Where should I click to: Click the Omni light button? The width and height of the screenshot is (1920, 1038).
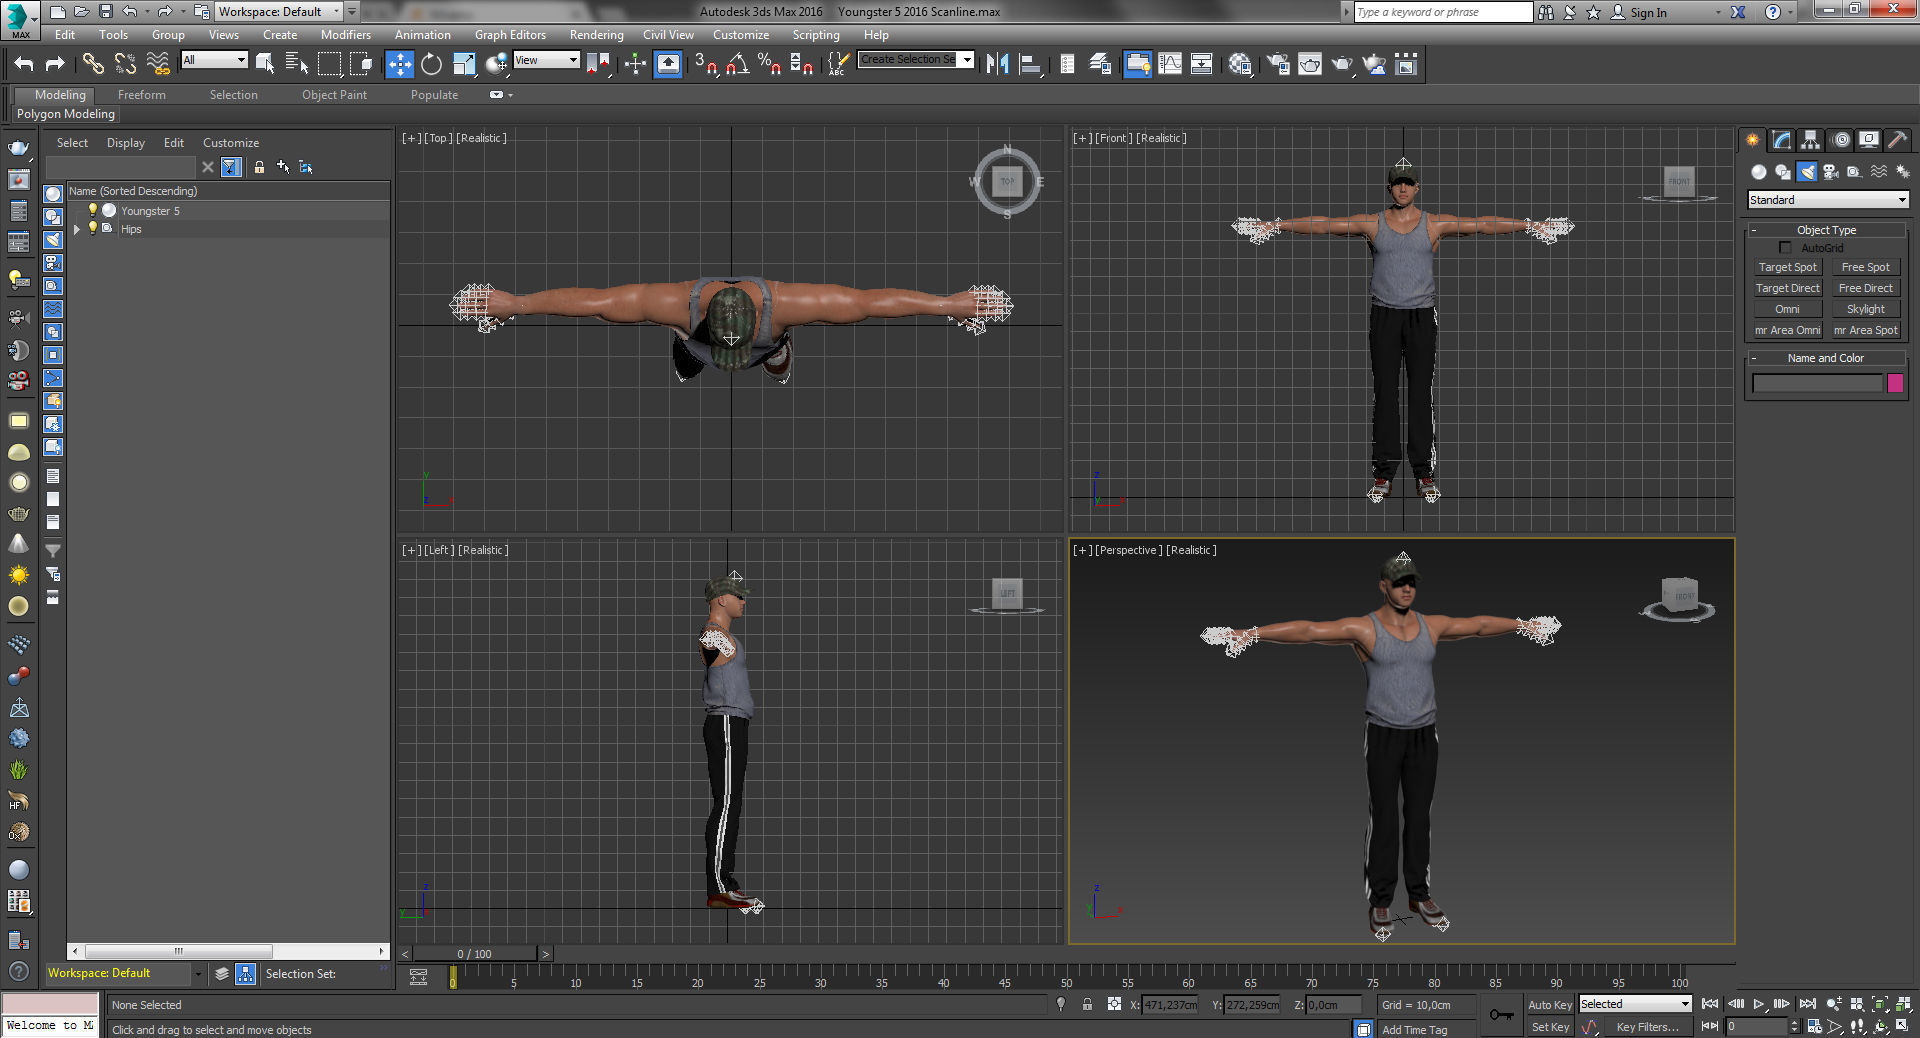coord(1788,309)
